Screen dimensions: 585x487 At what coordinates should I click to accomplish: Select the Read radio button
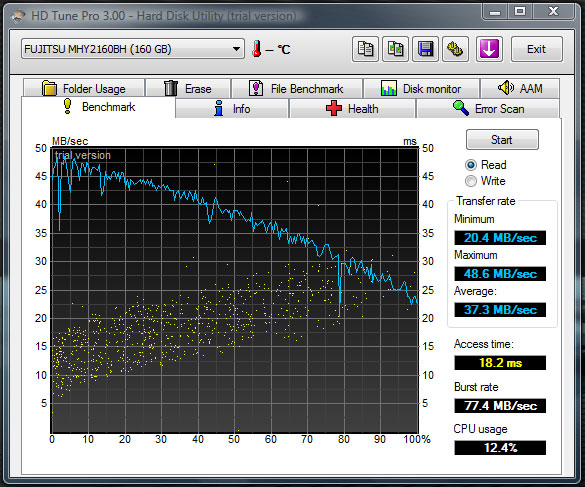471,165
